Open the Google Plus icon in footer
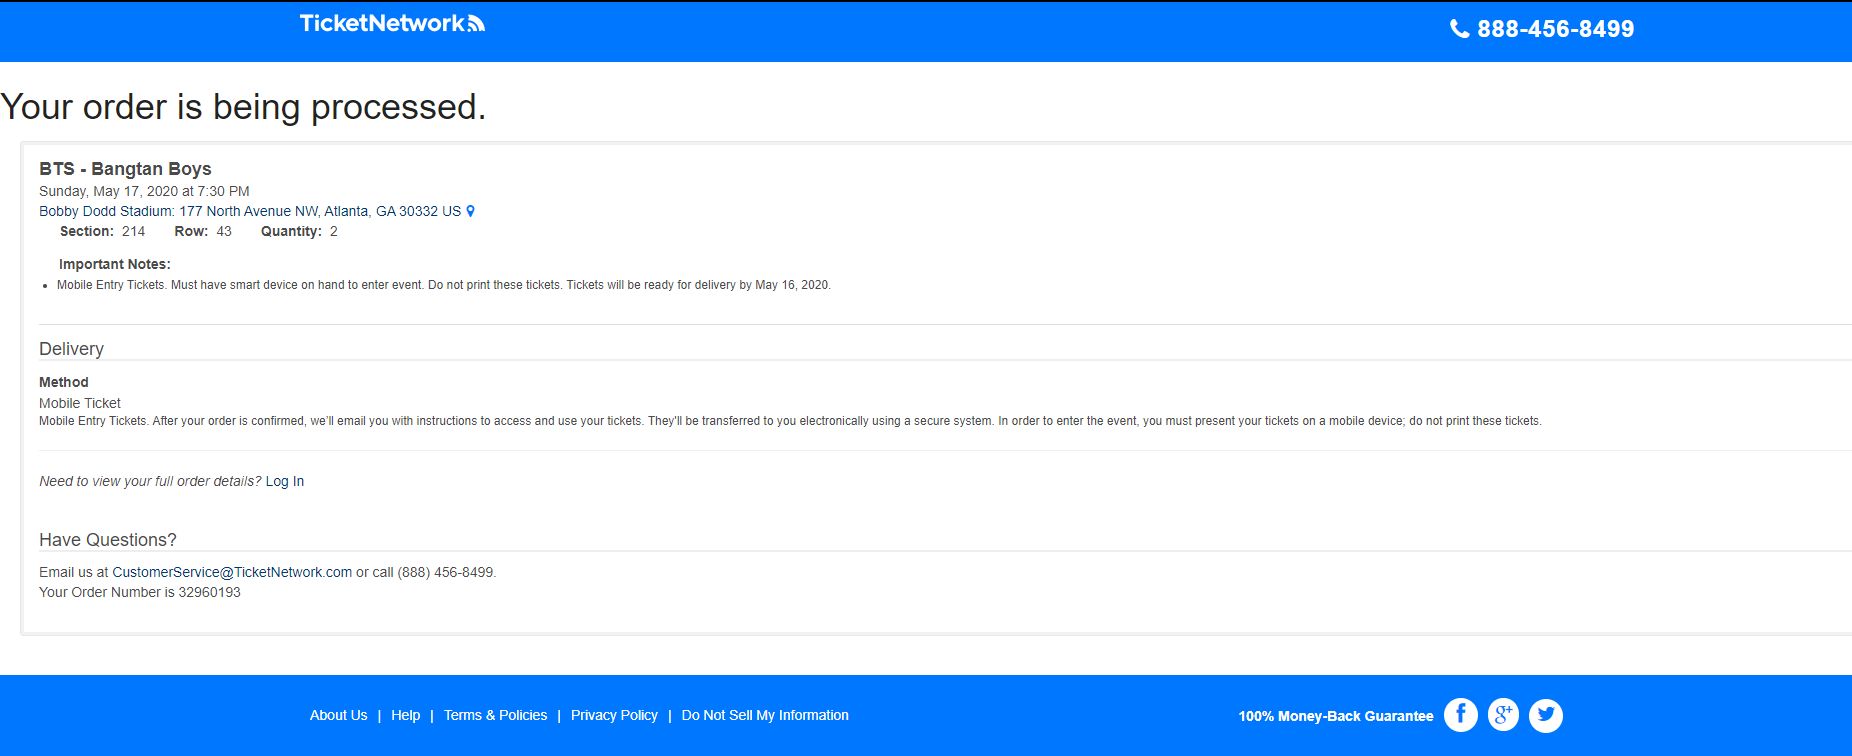1852x756 pixels. [1503, 715]
